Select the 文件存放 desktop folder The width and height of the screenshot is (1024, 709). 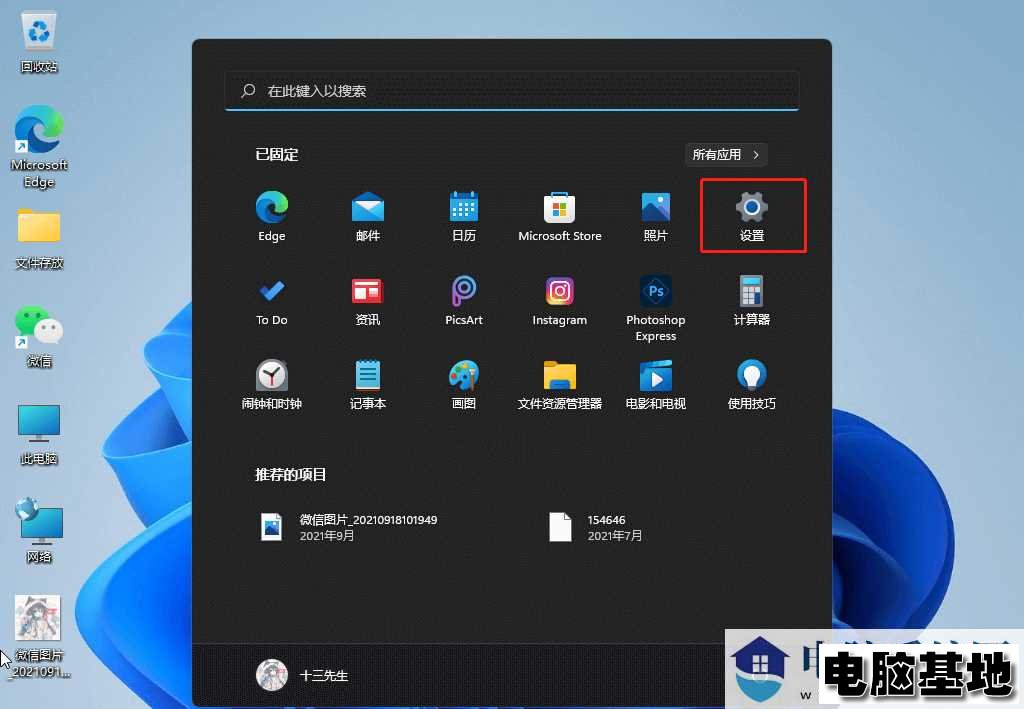(39, 239)
